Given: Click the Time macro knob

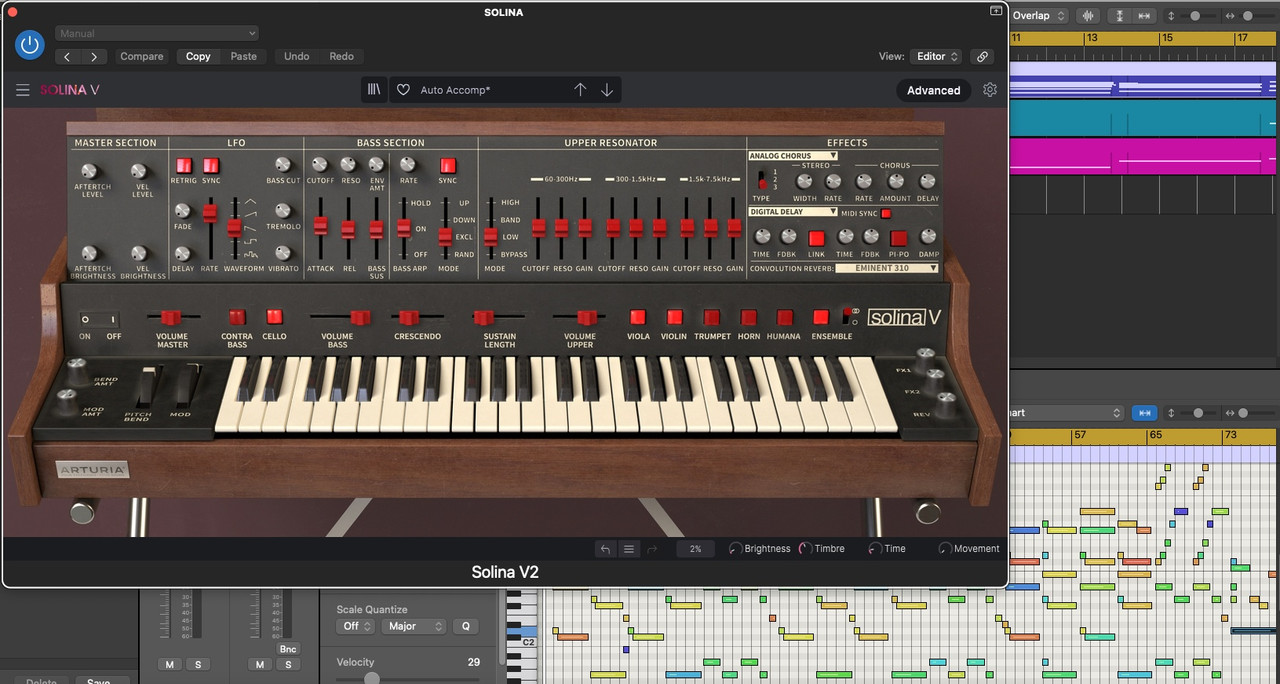Looking at the screenshot, I should [875, 549].
